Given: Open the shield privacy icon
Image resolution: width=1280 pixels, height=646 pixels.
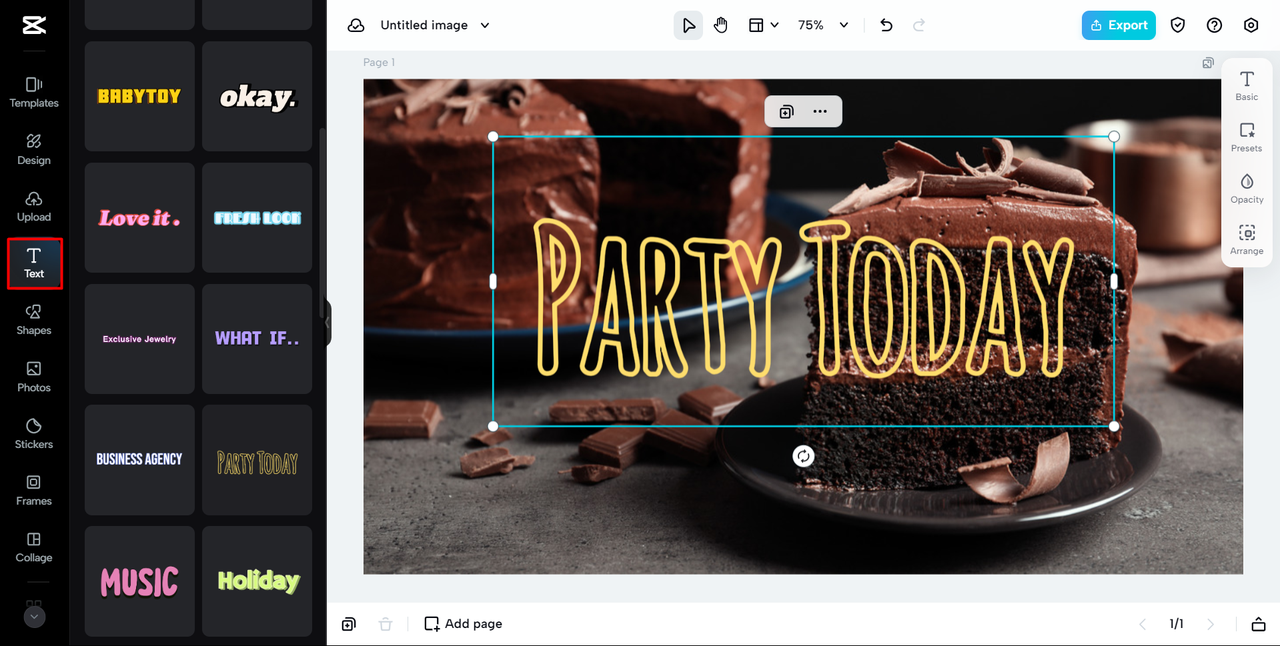Looking at the screenshot, I should (1178, 25).
